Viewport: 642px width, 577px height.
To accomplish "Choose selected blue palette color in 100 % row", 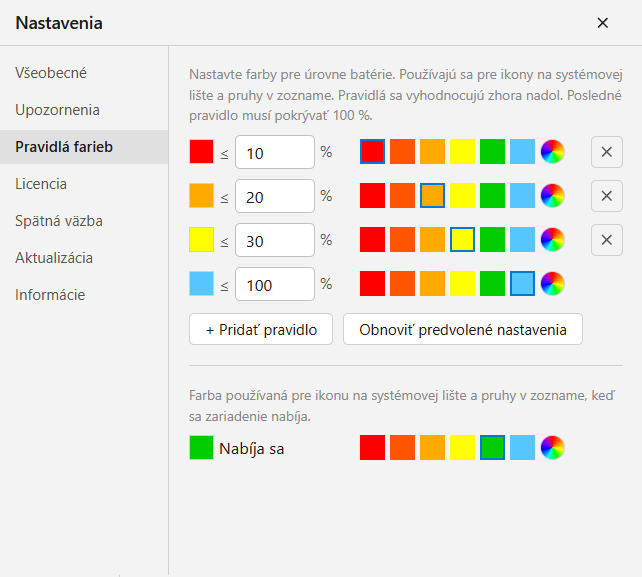I will [x=522, y=283].
